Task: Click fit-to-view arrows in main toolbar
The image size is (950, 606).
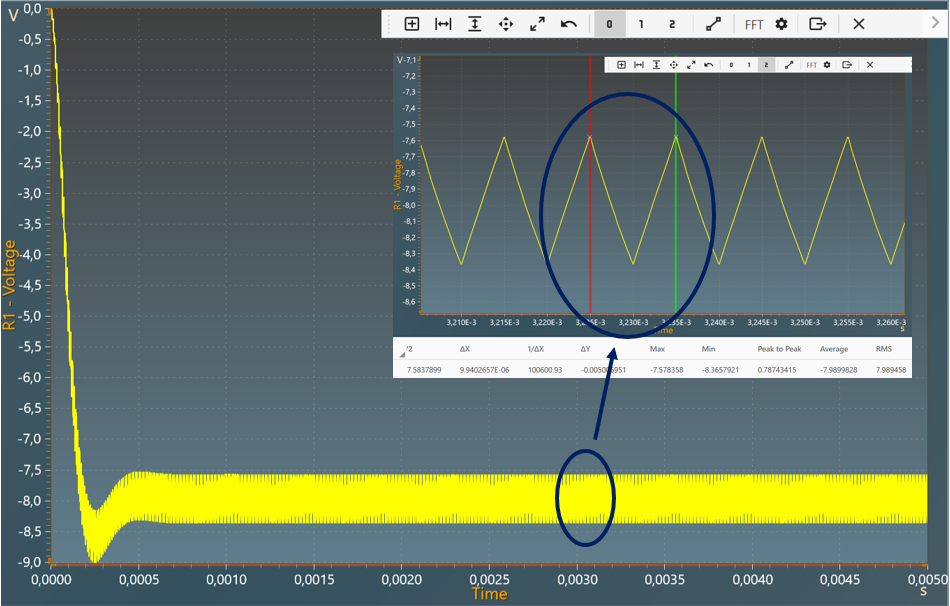Action: tap(537, 24)
